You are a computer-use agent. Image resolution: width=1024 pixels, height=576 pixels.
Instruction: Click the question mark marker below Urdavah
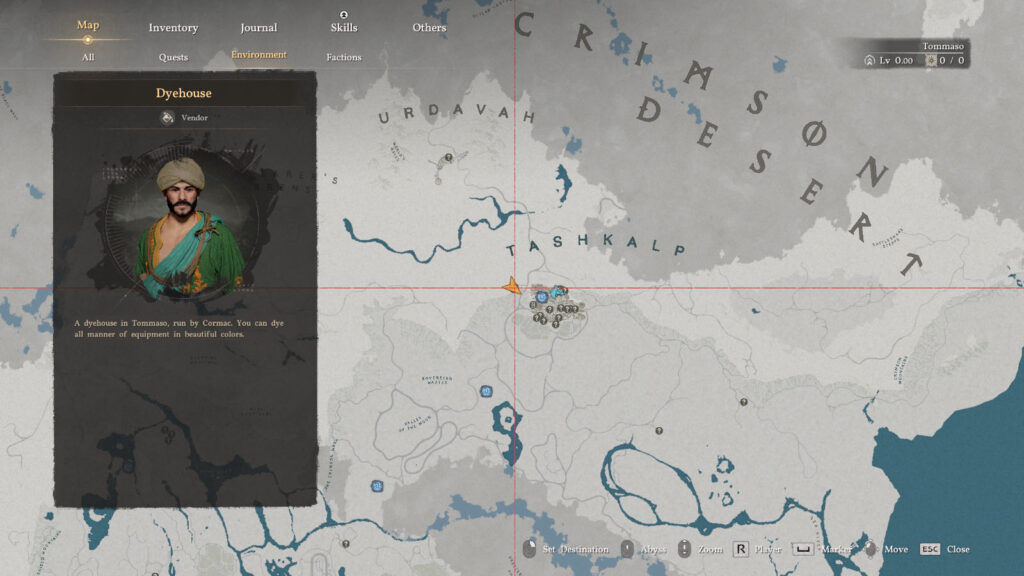(448, 157)
